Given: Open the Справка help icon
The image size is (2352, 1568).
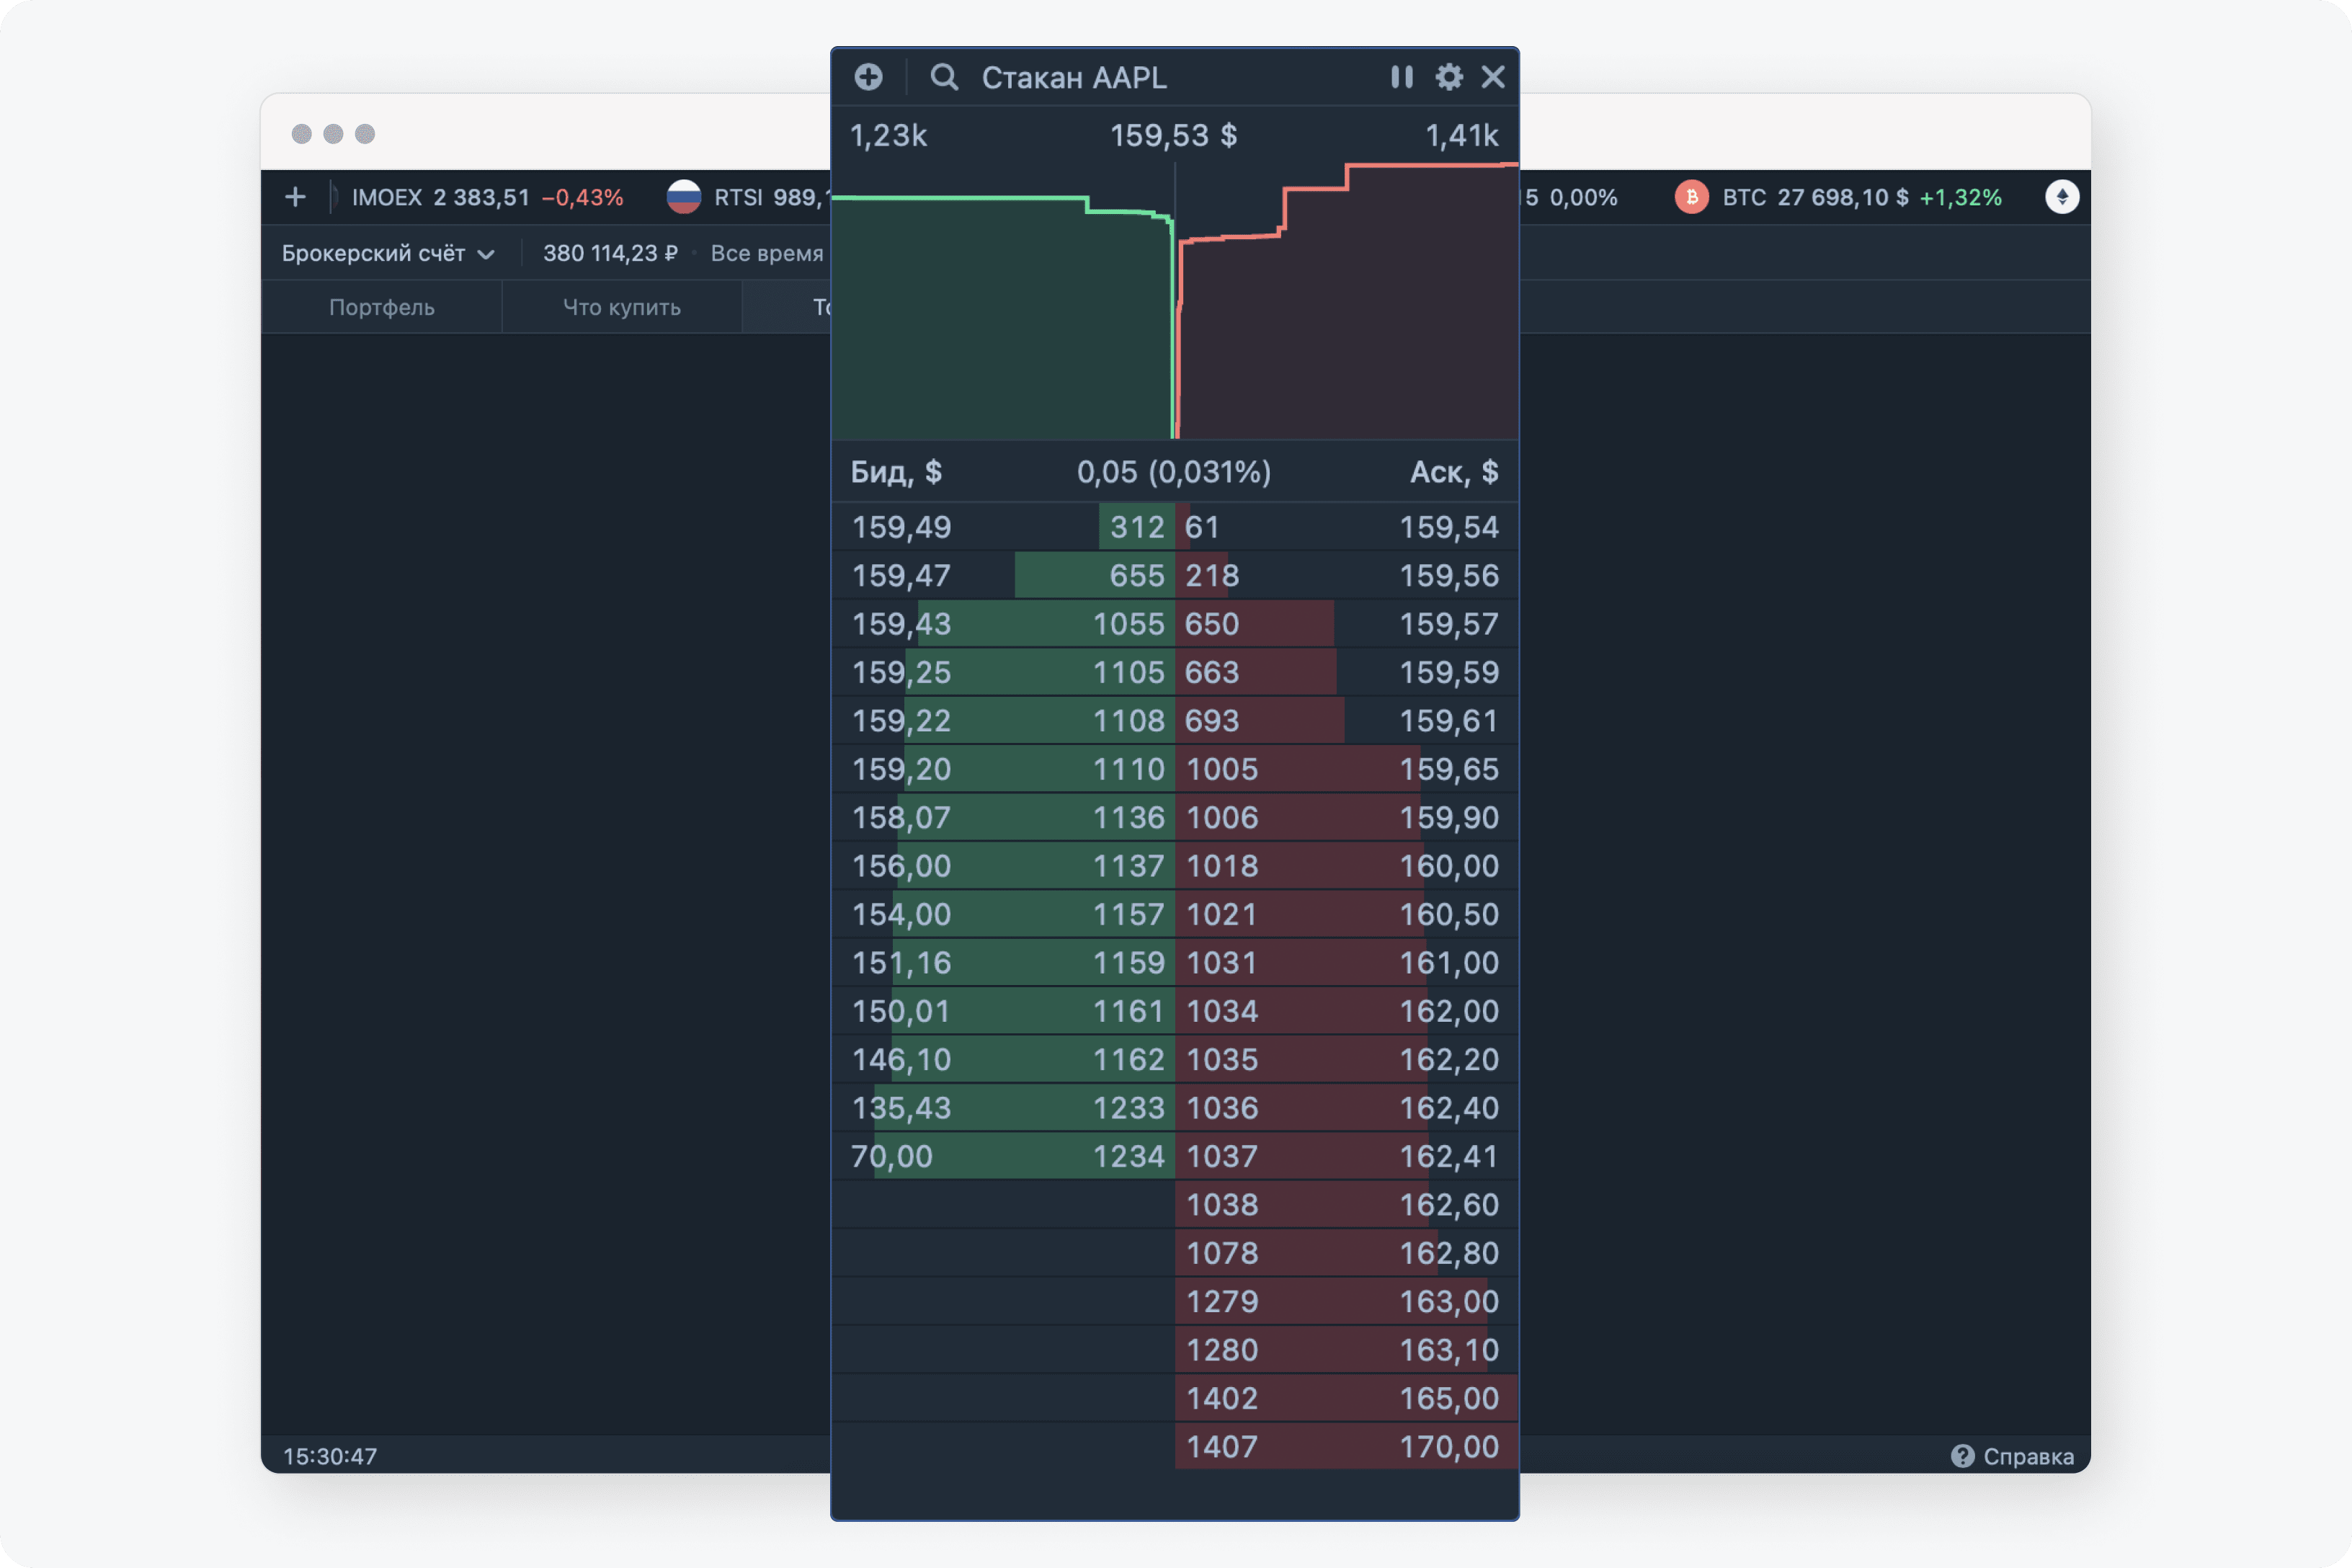Looking at the screenshot, I should (1963, 1456).
